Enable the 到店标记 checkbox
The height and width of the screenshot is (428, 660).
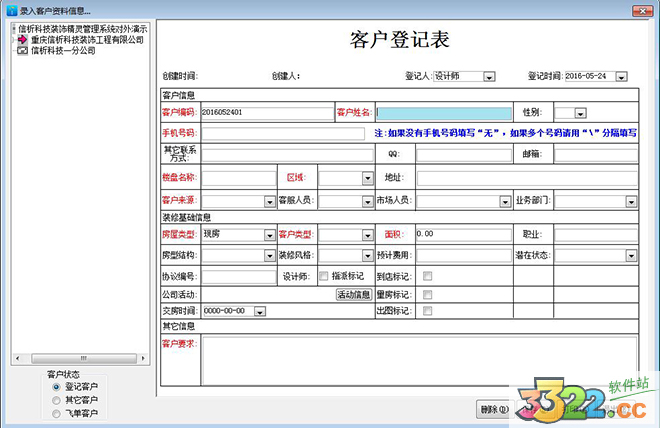pos(428,277)
